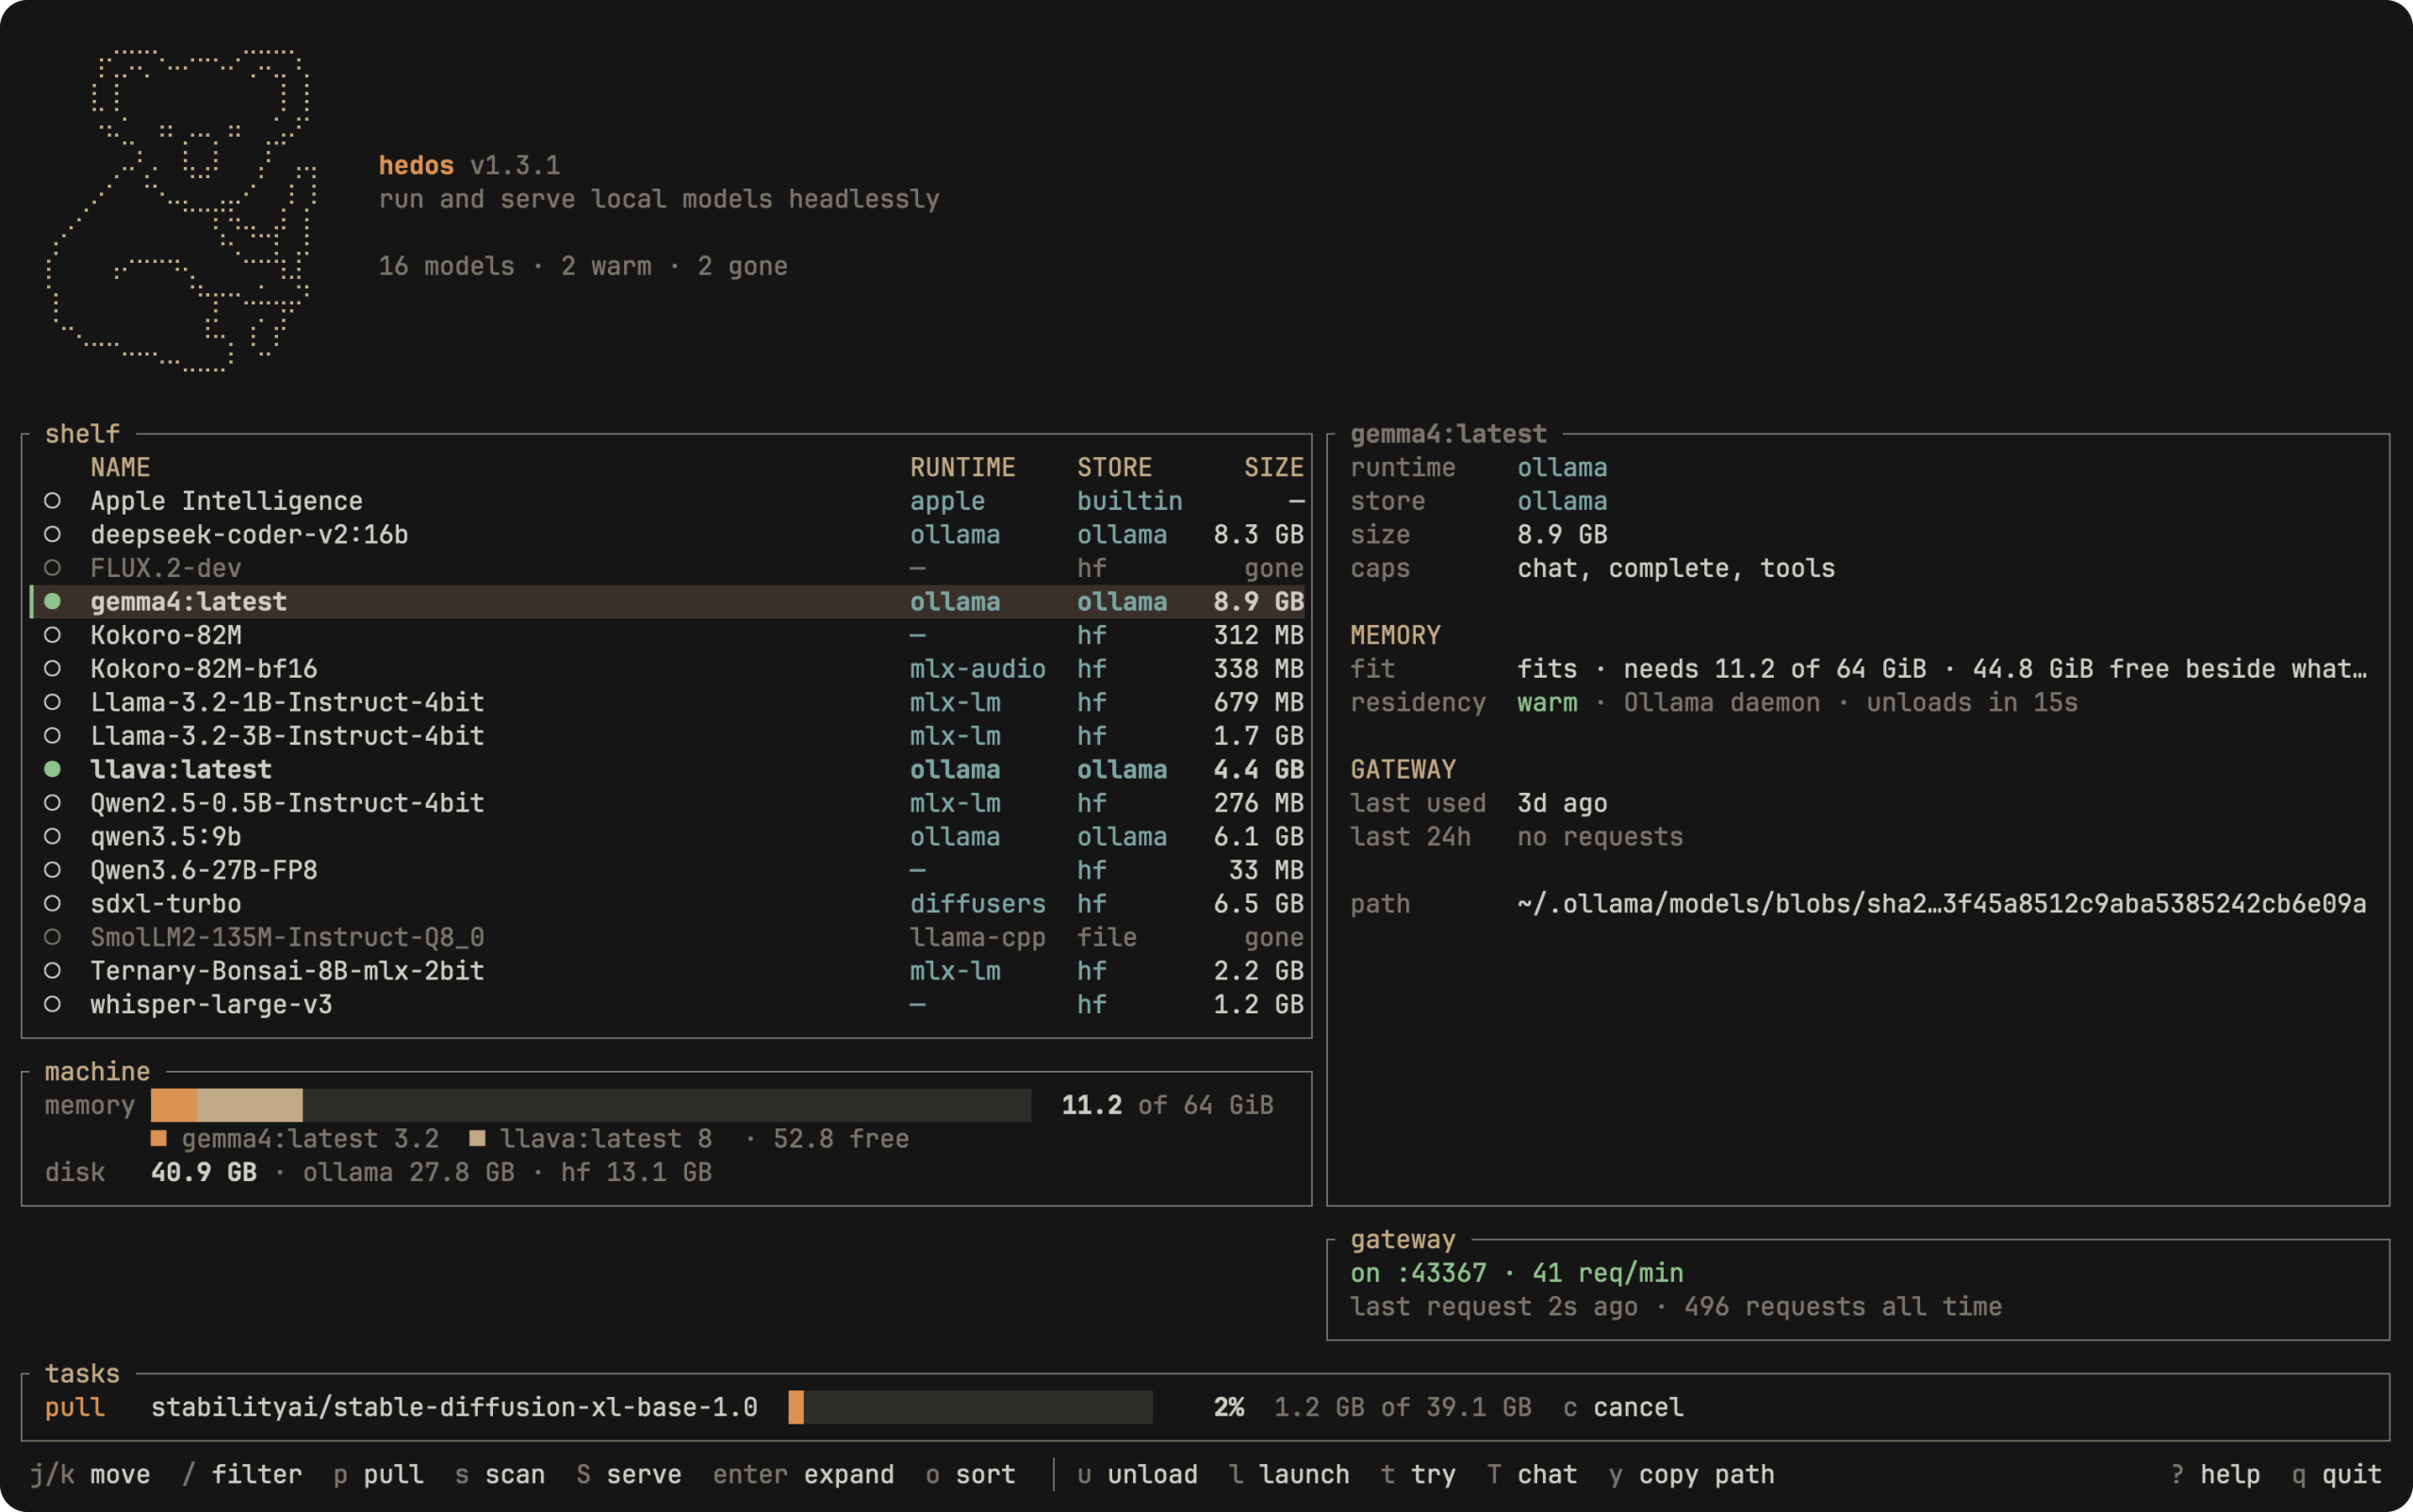This screenshot has width=2413, height=1512.
Task: Open help from the footer
Action: click(2215, 1474)
